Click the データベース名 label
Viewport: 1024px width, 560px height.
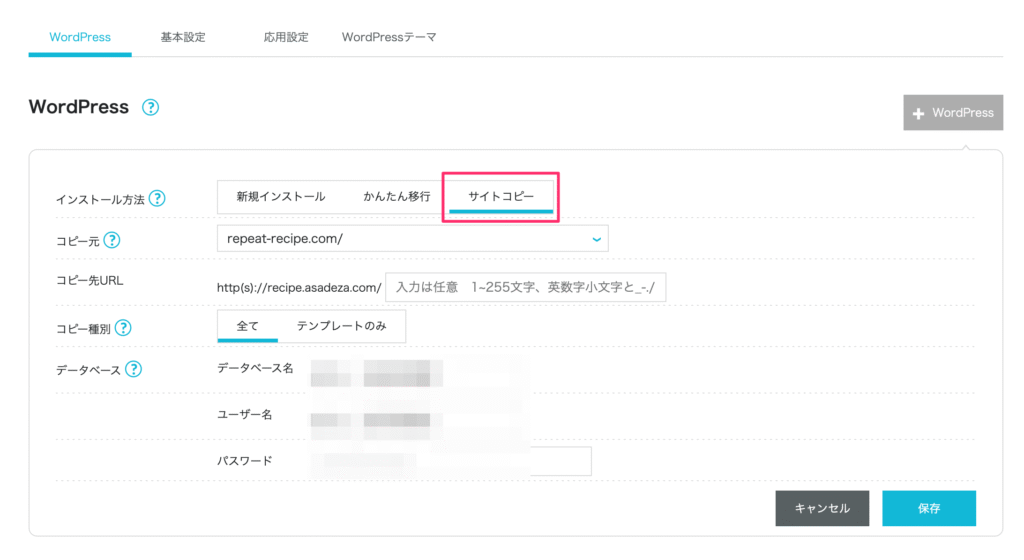pos(255,368)
